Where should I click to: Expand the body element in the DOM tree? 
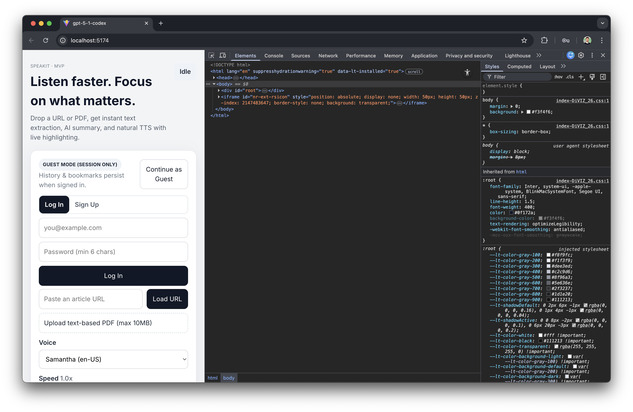coord(212,84)
